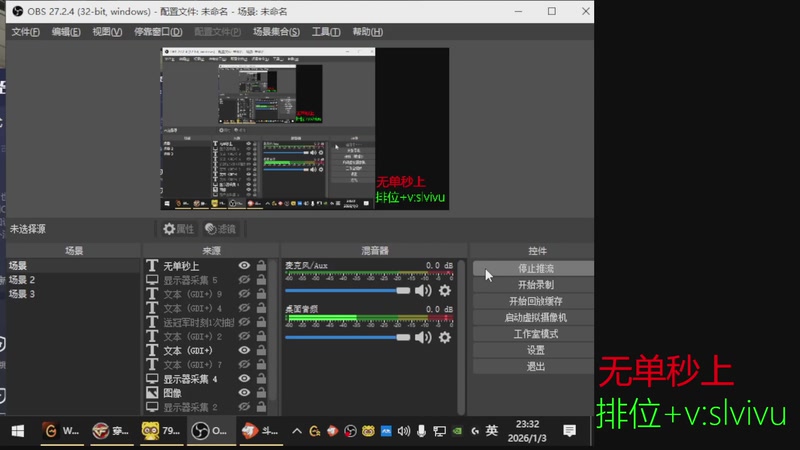Show the 显示器采集 2 source
The width and height of the screenshot is (800, 450).
[244, 407]
